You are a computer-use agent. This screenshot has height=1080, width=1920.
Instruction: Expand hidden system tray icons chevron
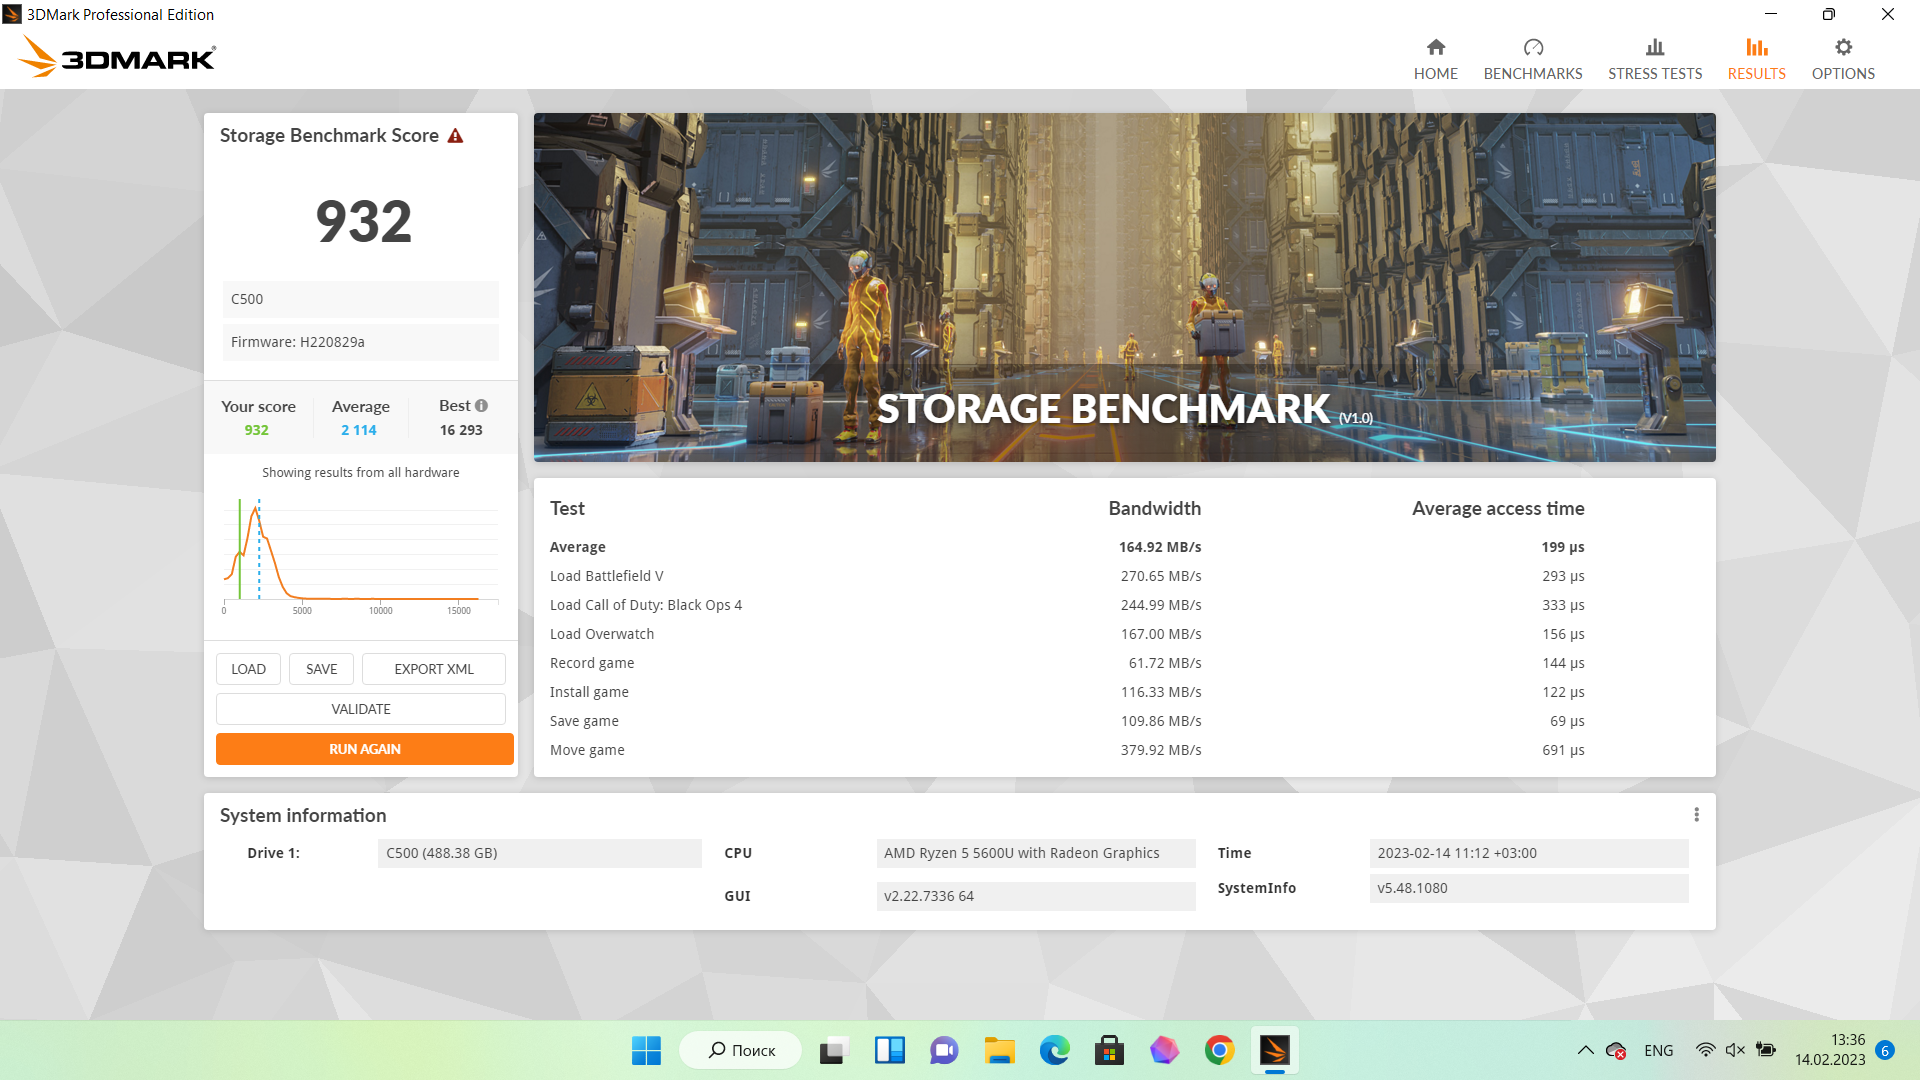pos(1585,1050)
